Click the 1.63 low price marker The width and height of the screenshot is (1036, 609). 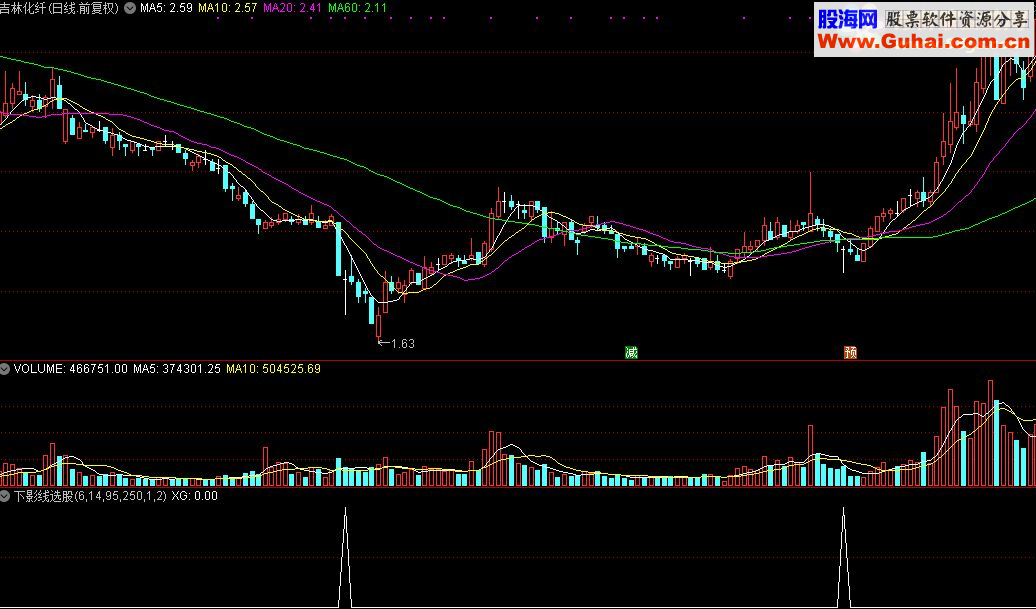(396, 343)
